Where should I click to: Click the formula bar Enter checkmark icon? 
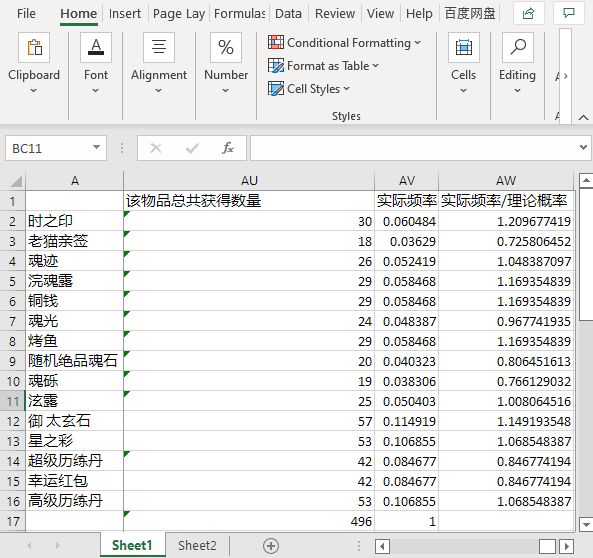pos(192,148)
